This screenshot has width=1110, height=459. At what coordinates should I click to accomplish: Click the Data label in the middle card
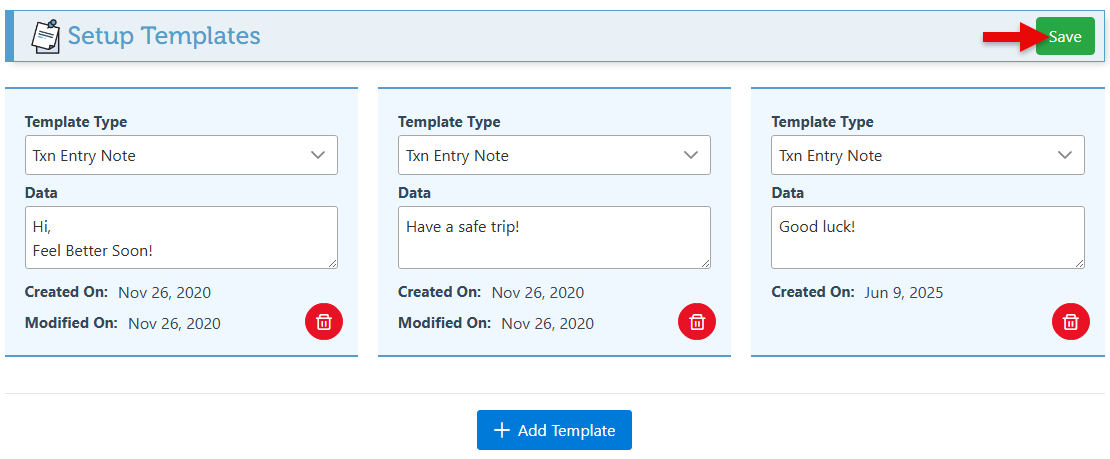click(x=414, y=193)
